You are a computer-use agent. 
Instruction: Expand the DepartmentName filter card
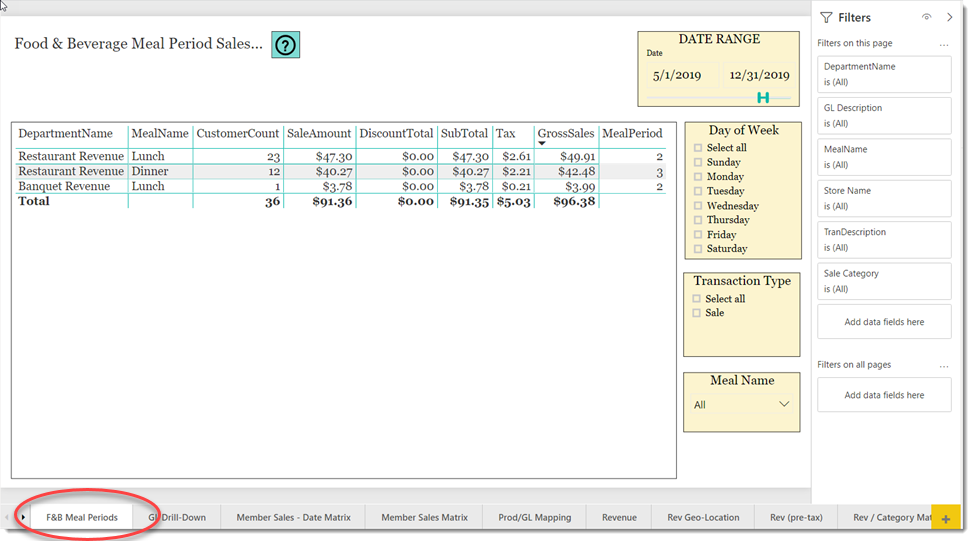(x=883, y=74)
